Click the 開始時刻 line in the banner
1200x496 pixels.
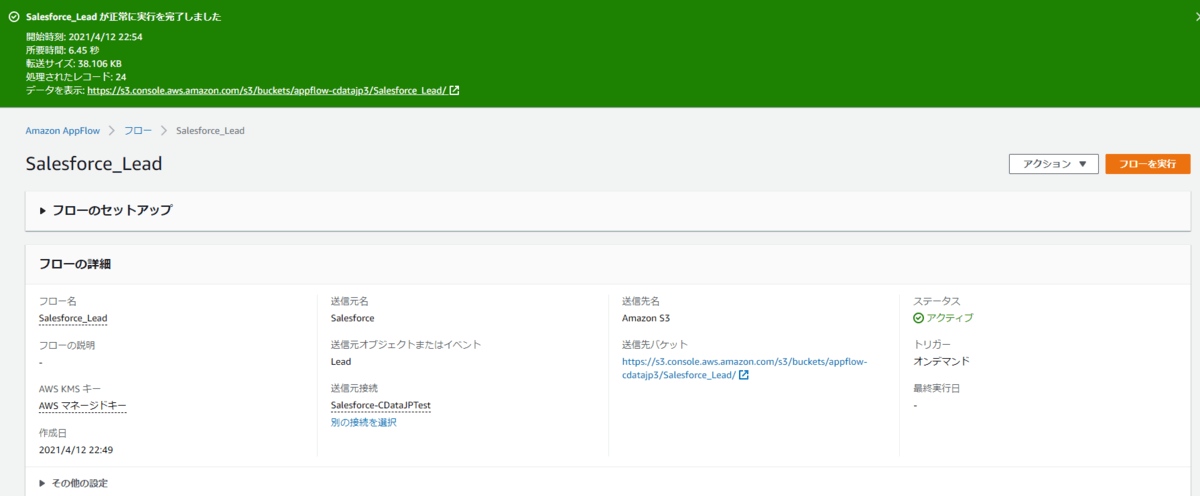(x=85, y=37)
